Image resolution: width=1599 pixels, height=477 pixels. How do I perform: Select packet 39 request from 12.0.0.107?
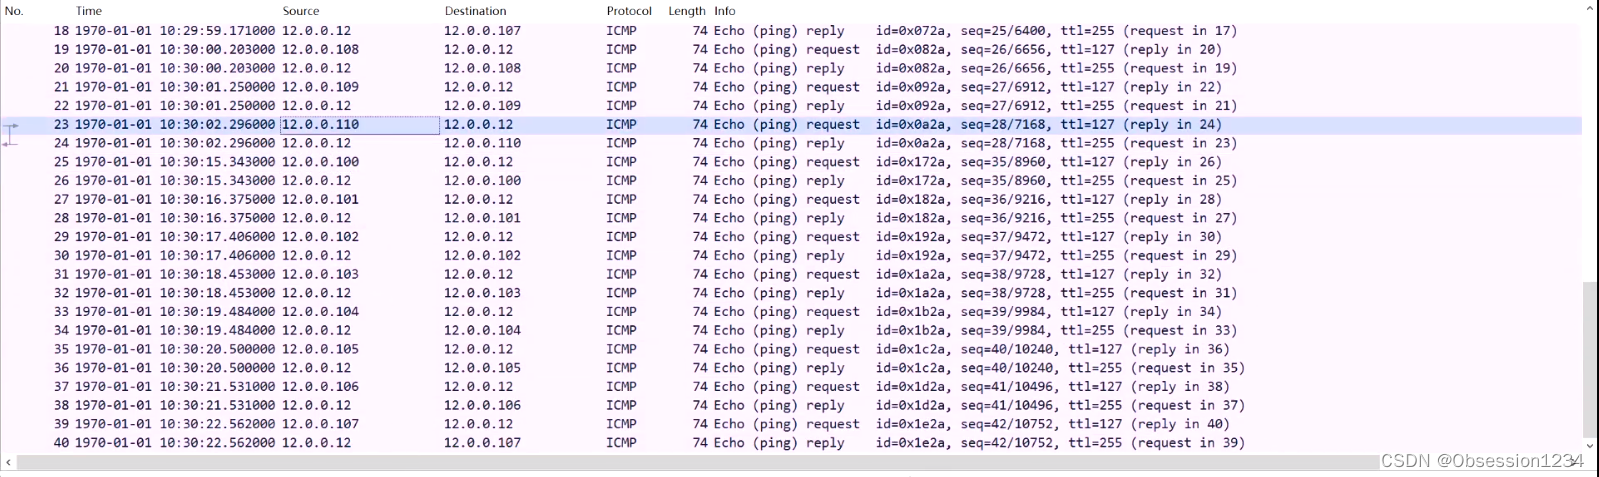[791, 424]
